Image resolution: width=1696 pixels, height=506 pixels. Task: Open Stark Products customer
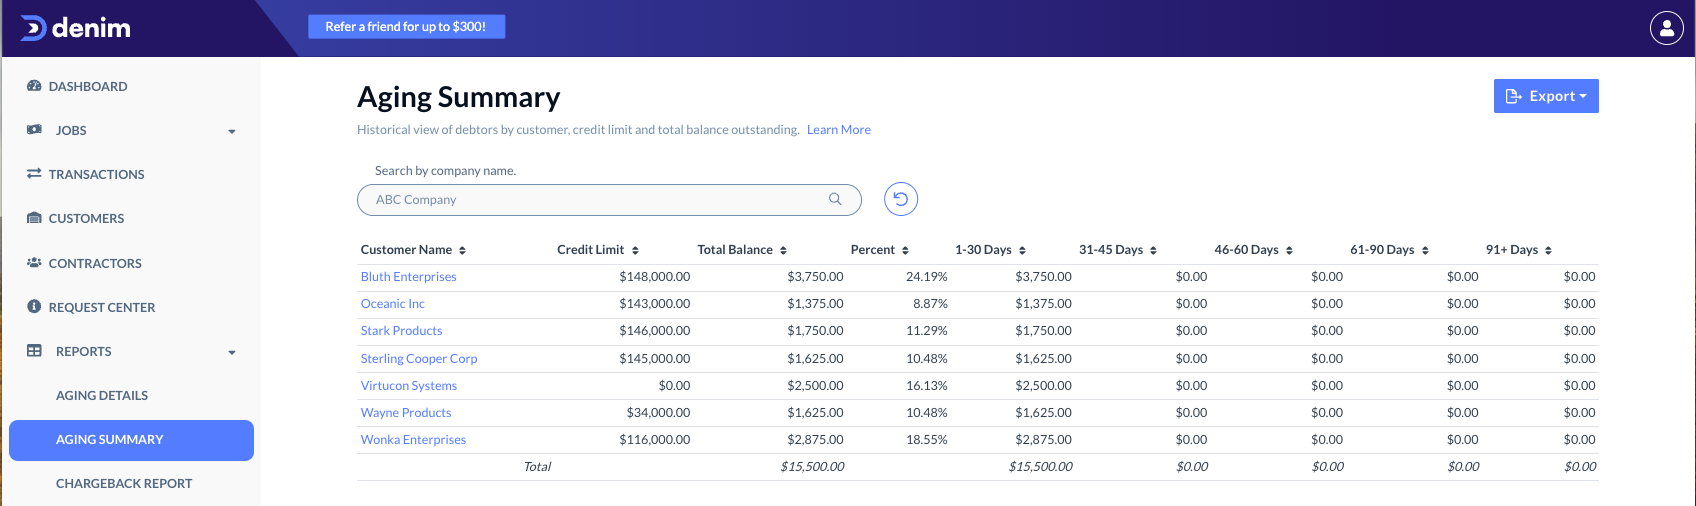(401, 331)
